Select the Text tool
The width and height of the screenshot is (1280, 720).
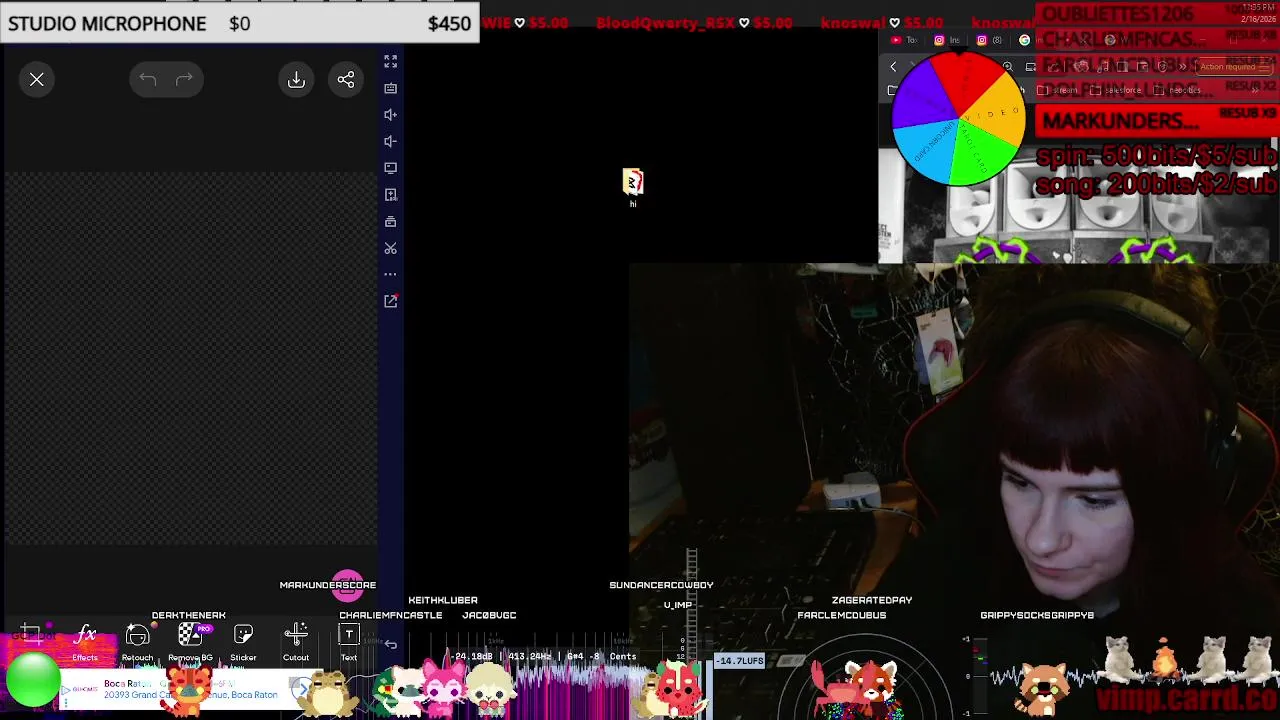coord(349,642)
